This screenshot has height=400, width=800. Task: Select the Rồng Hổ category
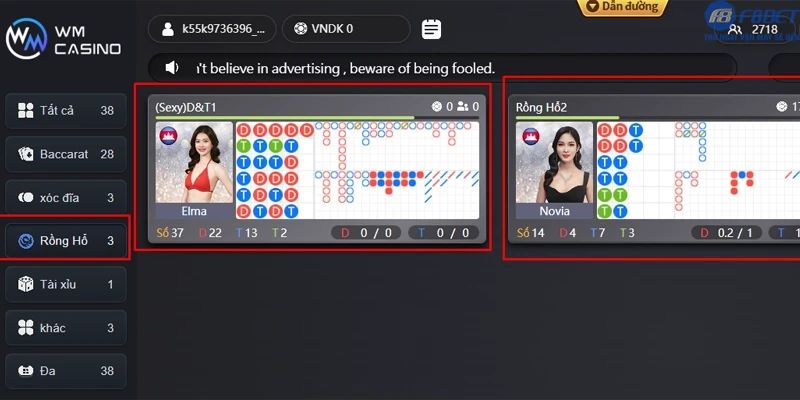[x=66, y=241]
